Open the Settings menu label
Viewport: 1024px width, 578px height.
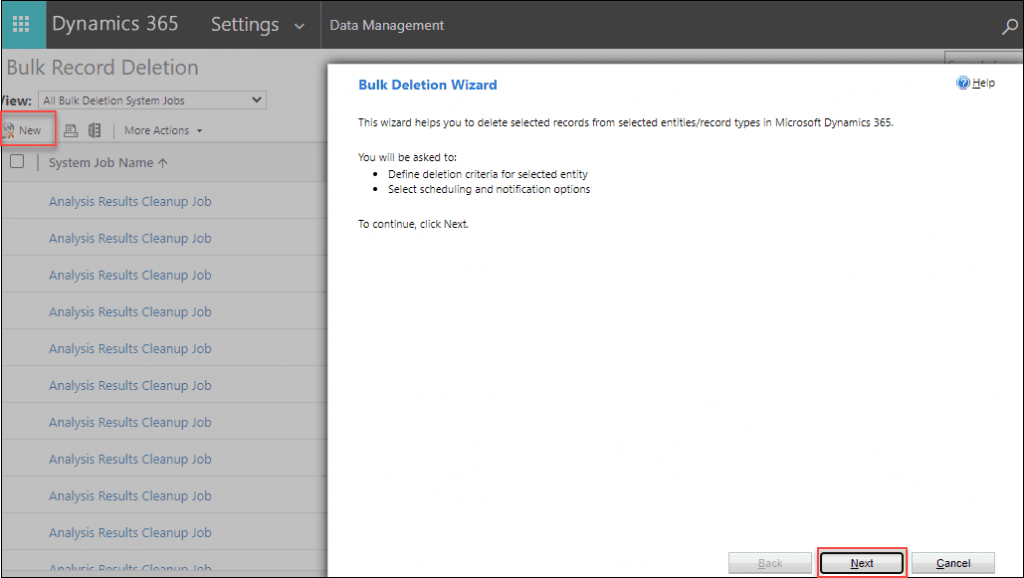[x=245, y=25]
